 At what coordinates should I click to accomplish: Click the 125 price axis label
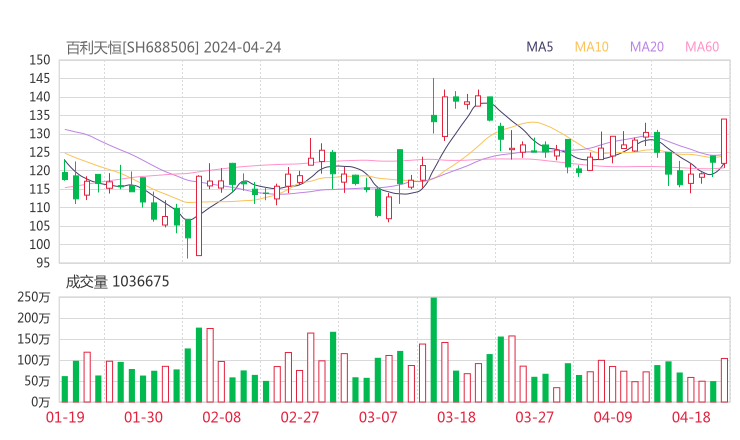click(x=40, y=152)
